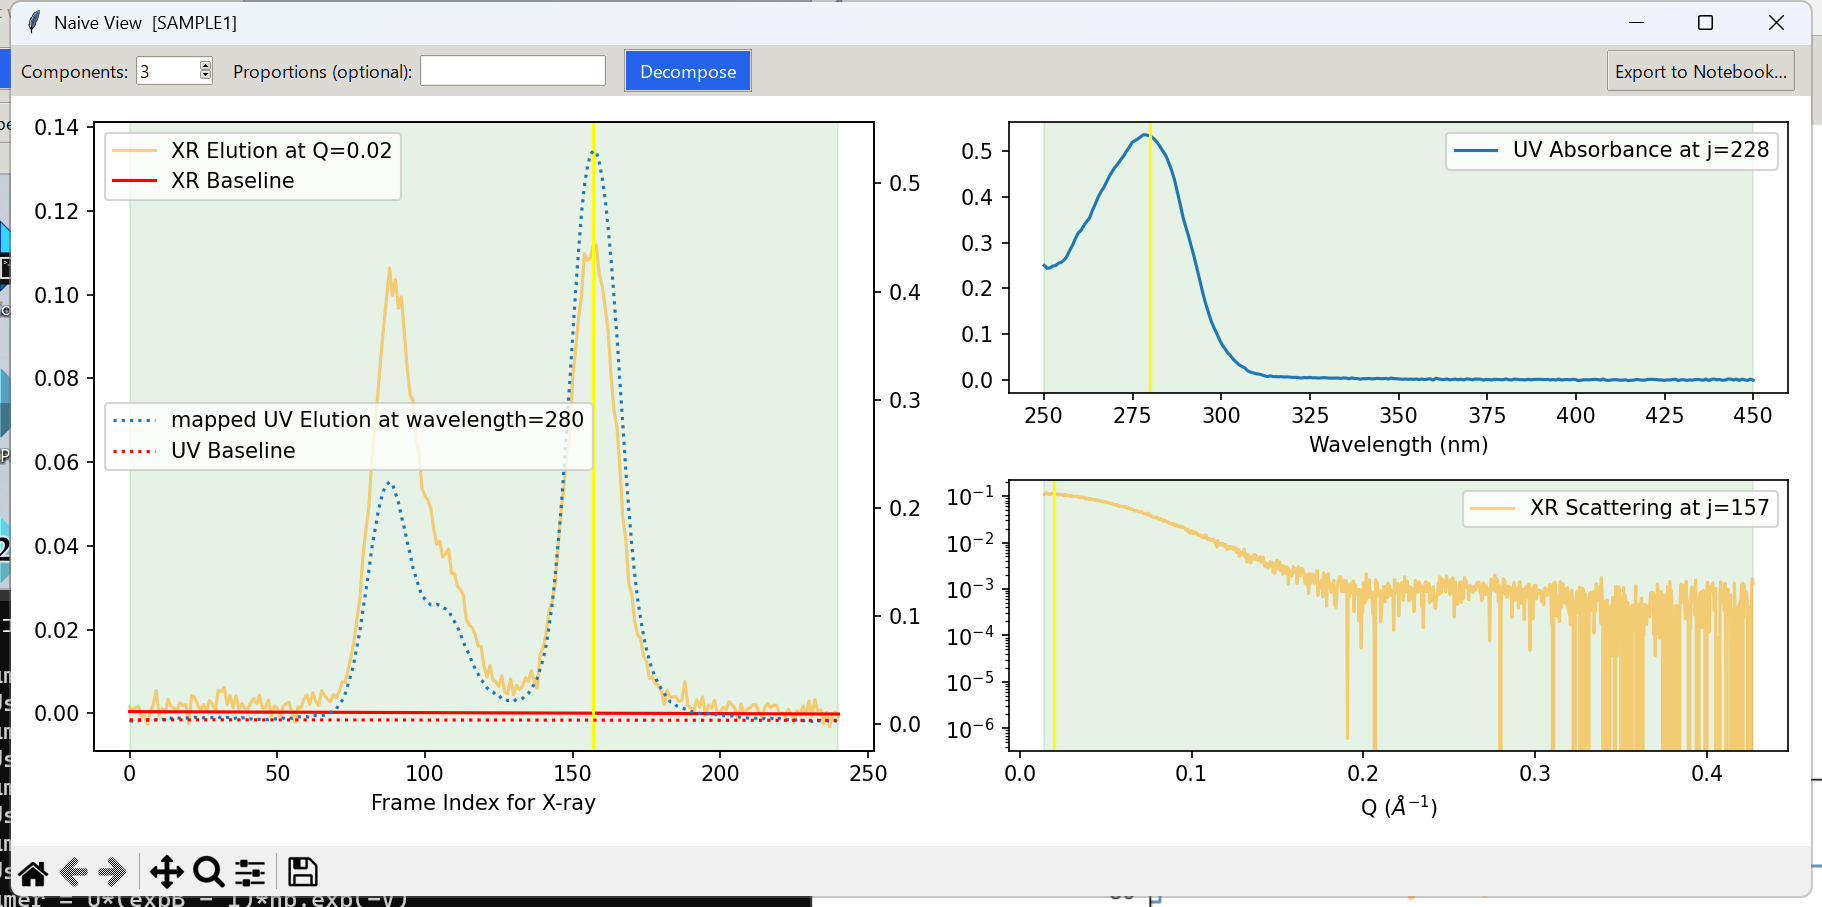The image size is (1822, 907).
Task: Click the Forward to next view arrow
Action: (x=112, y=872)
